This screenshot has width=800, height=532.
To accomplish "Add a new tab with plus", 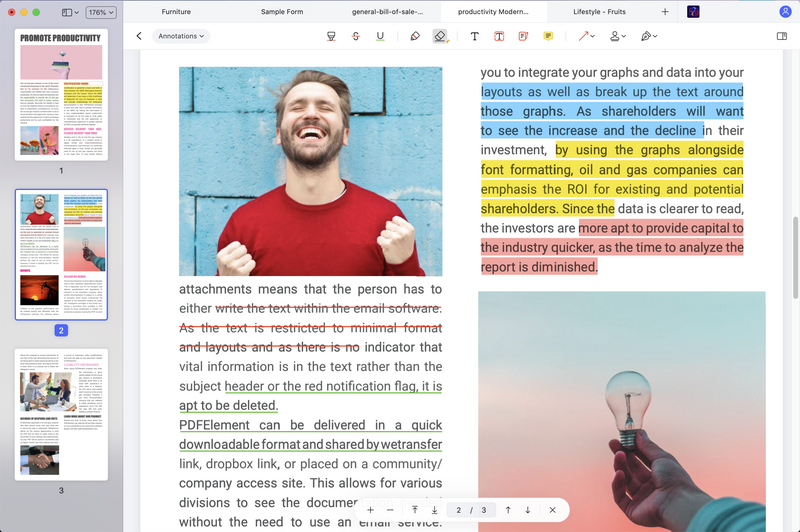I will pos(665,12).
